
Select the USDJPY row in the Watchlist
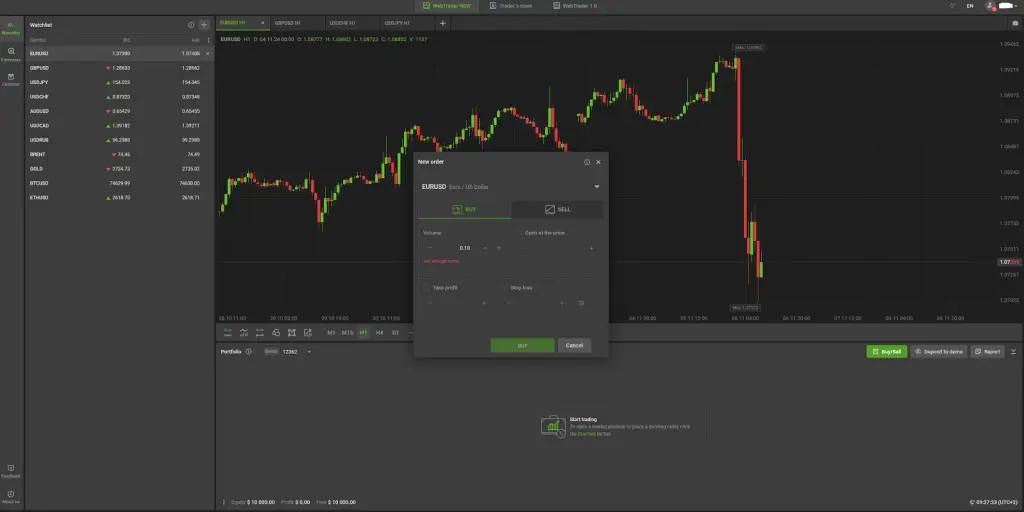[x=120, y=82]
